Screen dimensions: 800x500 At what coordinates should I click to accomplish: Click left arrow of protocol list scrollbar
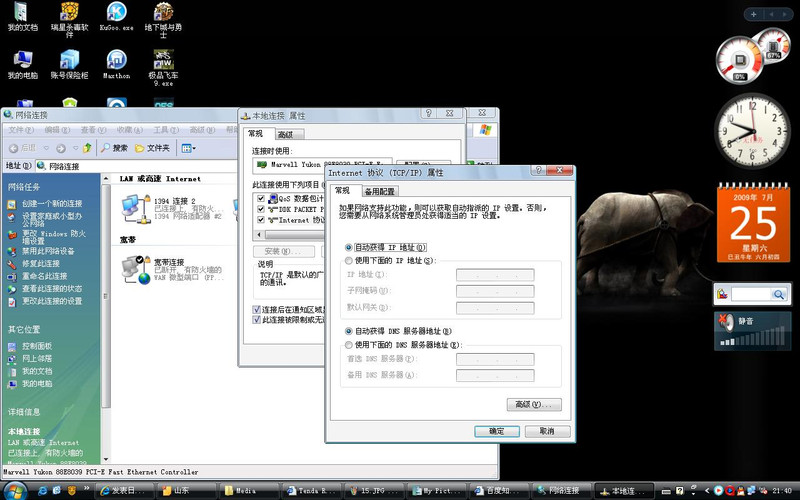(260, 235)
